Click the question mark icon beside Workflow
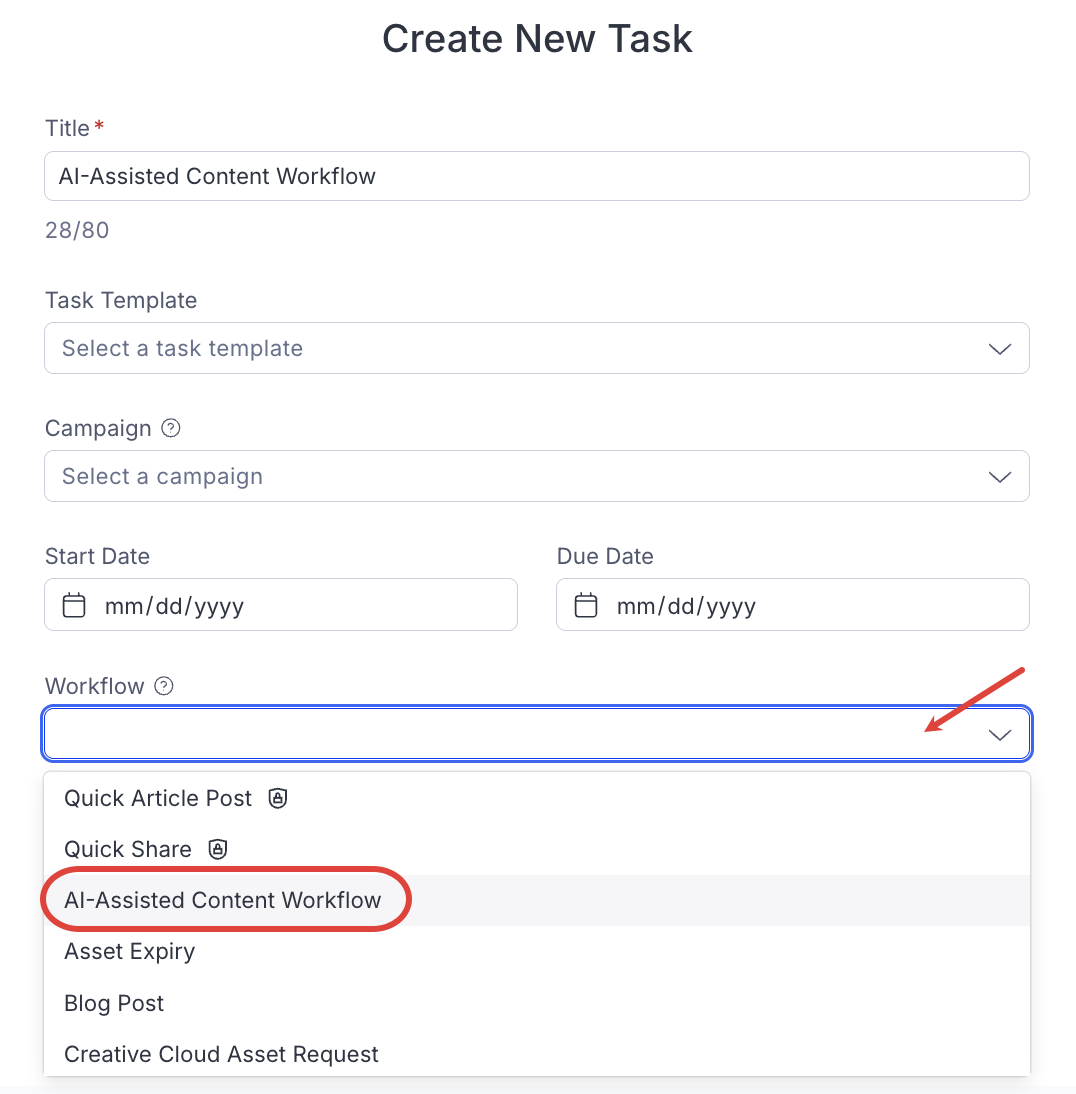This screenshot has width=1076, height=1094. tap(161, 686)
